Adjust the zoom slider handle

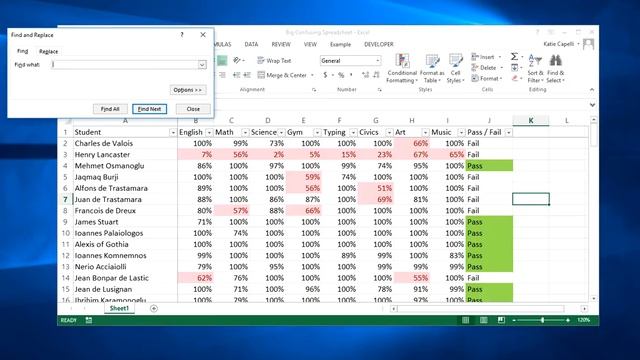[542, 320]
